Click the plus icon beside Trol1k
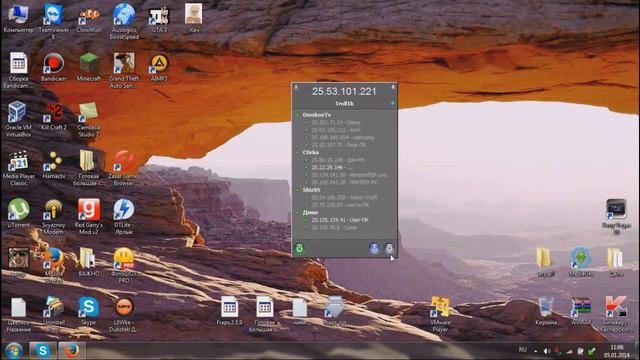 (392, 104)
